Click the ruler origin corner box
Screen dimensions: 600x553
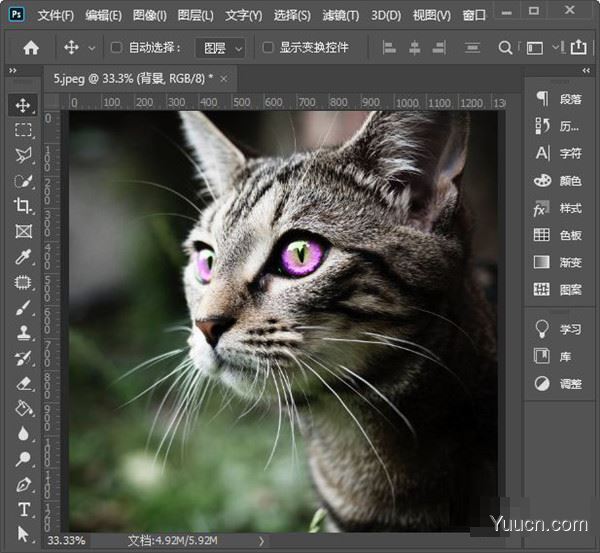point(52,102)
